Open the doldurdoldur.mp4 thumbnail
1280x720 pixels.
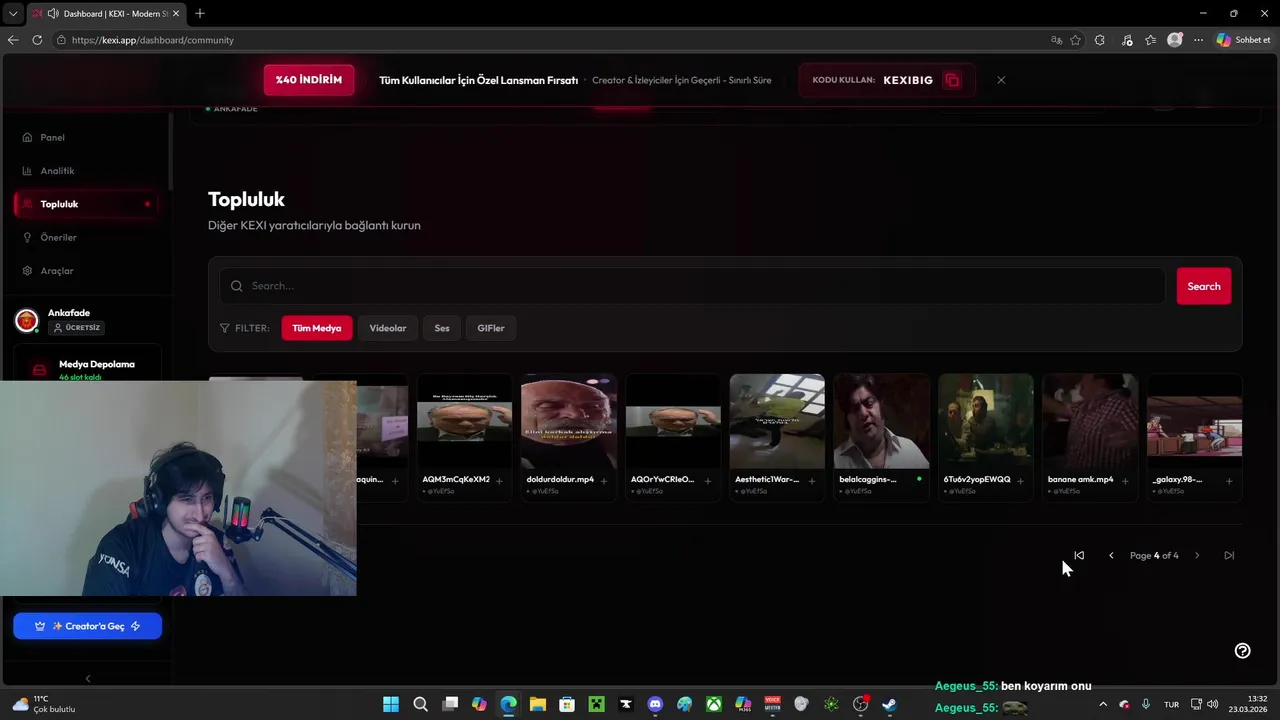click(568, 421)
